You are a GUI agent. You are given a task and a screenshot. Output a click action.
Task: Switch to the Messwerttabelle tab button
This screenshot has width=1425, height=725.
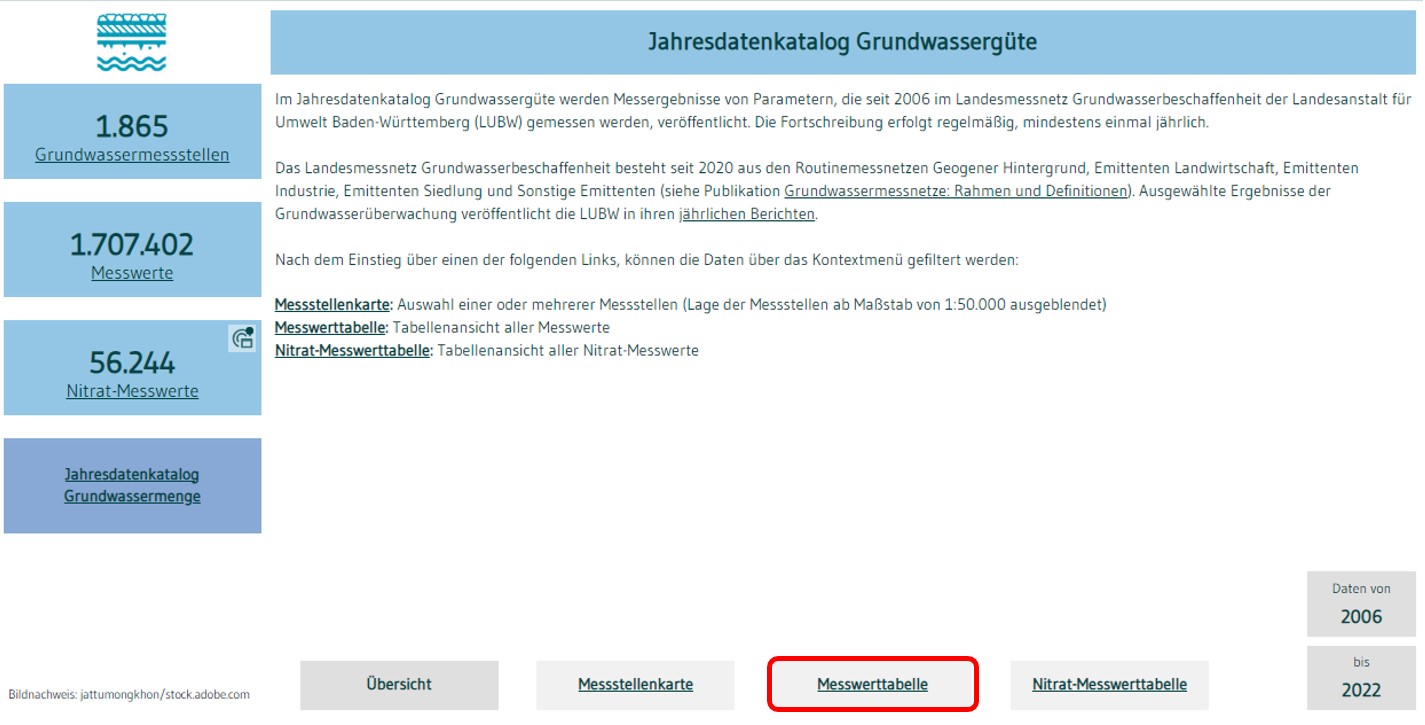872,685
